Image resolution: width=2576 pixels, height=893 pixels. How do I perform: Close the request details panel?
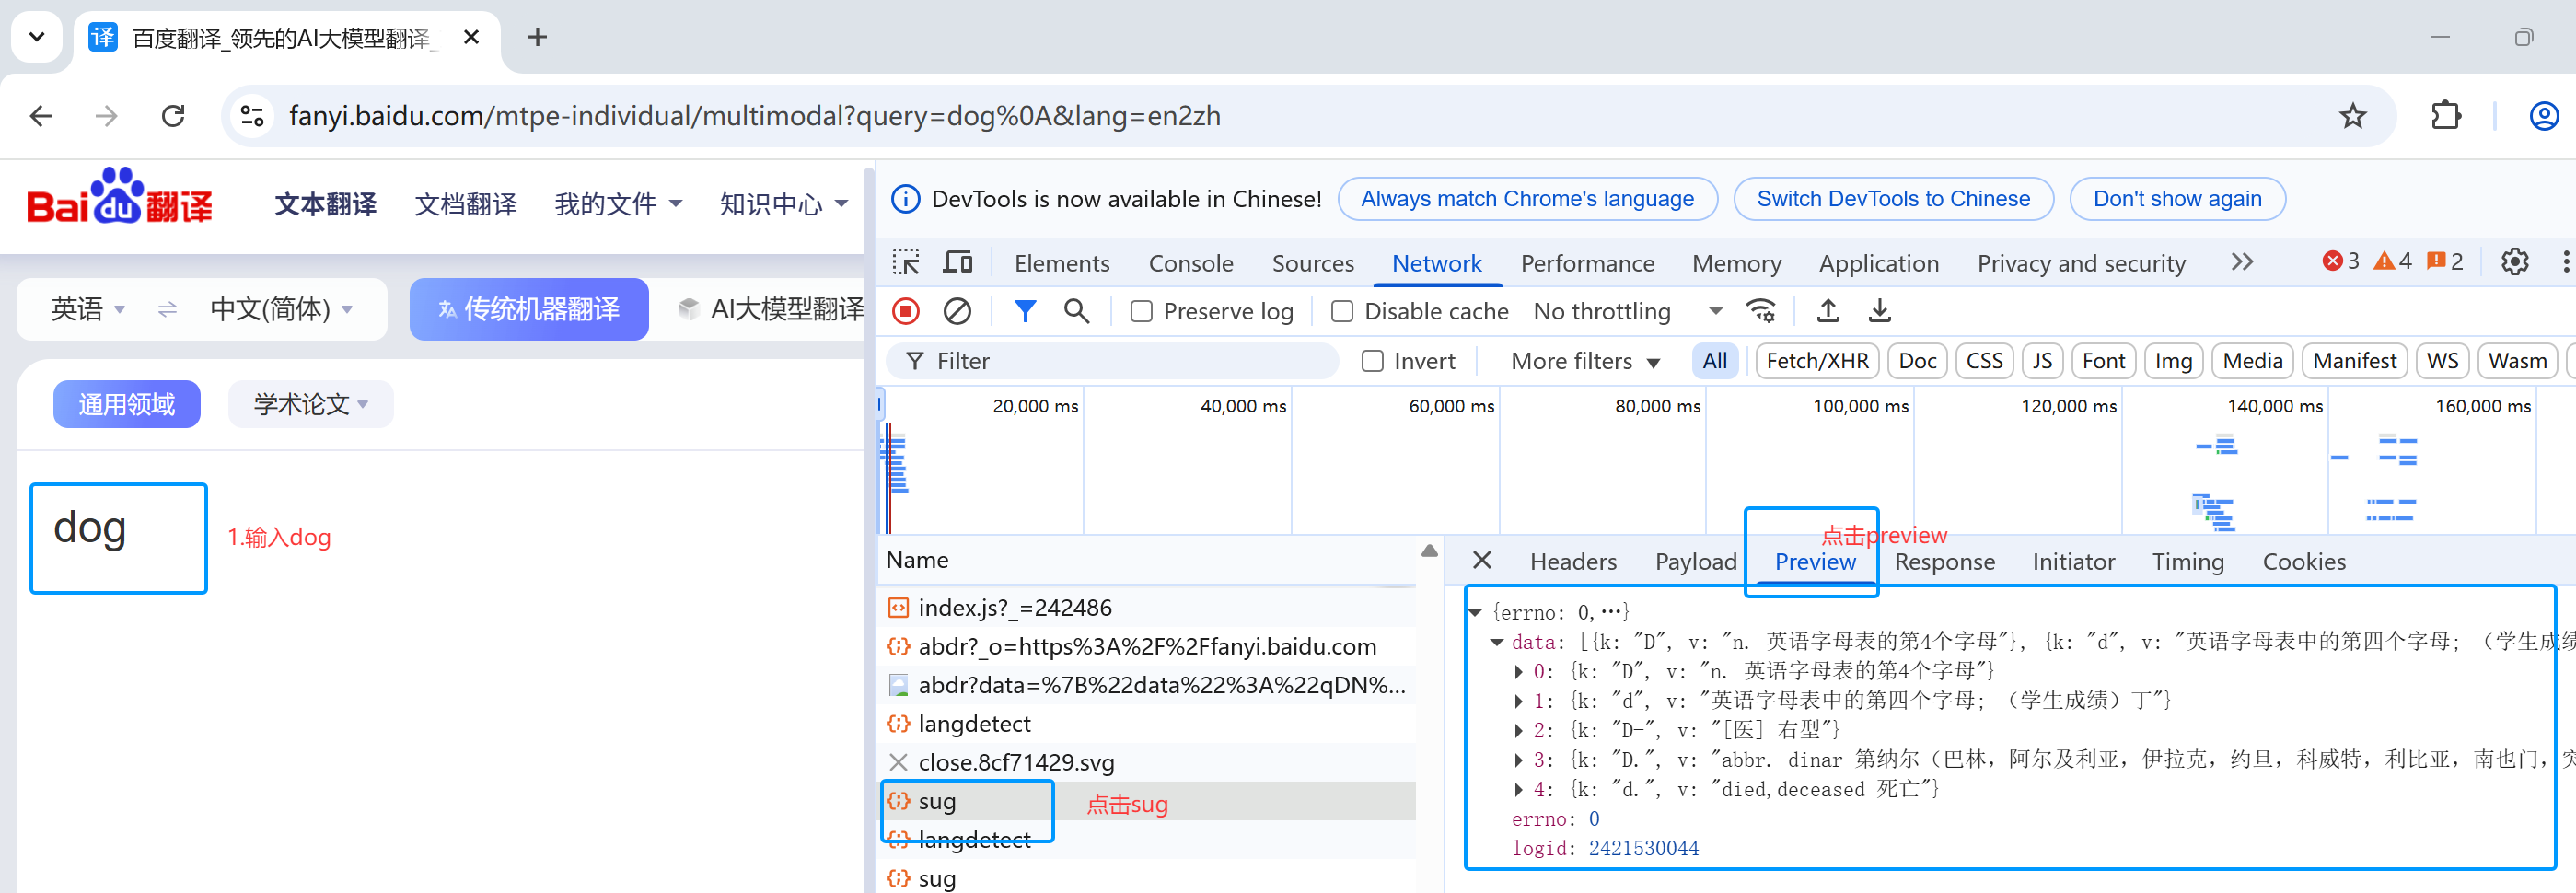tap(1482, 560)
